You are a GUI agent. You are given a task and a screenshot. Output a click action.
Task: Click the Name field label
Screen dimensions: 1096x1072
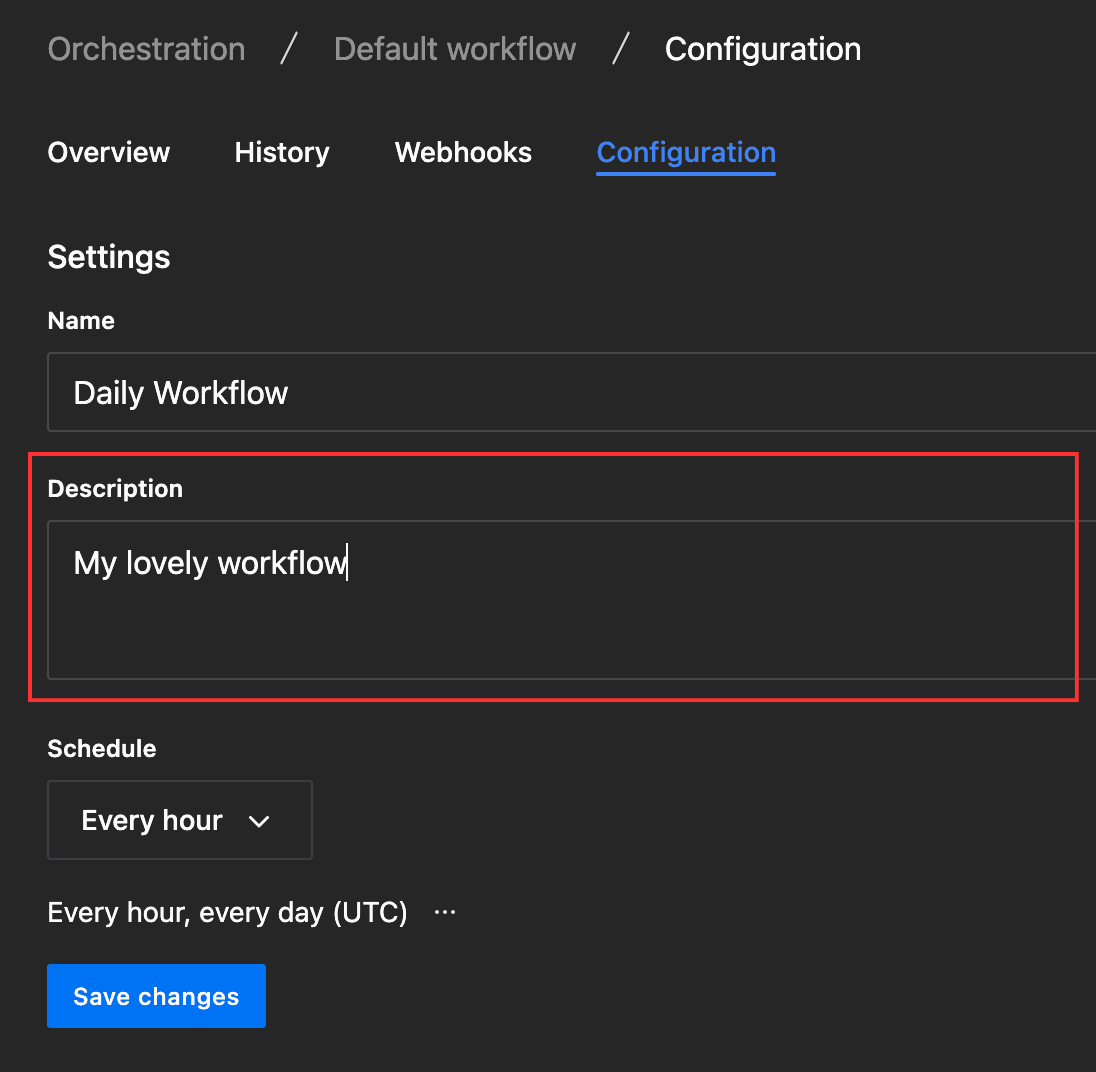click(x=81, y=321)
